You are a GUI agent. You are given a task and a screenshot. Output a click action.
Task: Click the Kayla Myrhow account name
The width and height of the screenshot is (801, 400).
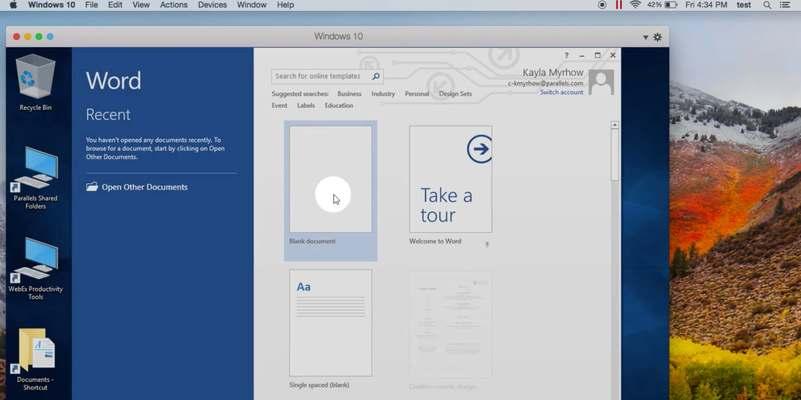tap(553, 73)
